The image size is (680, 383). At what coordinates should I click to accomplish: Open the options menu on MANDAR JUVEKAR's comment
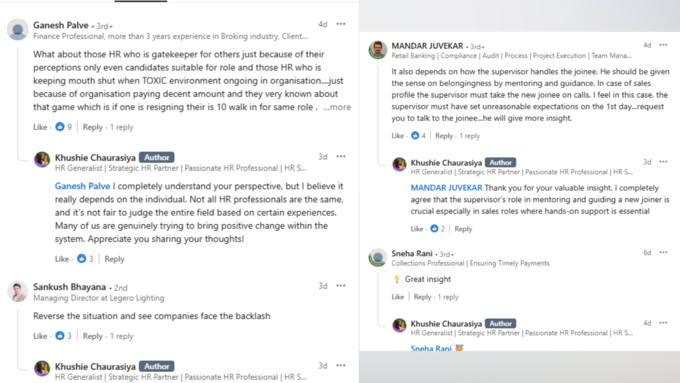click(663, 45)
